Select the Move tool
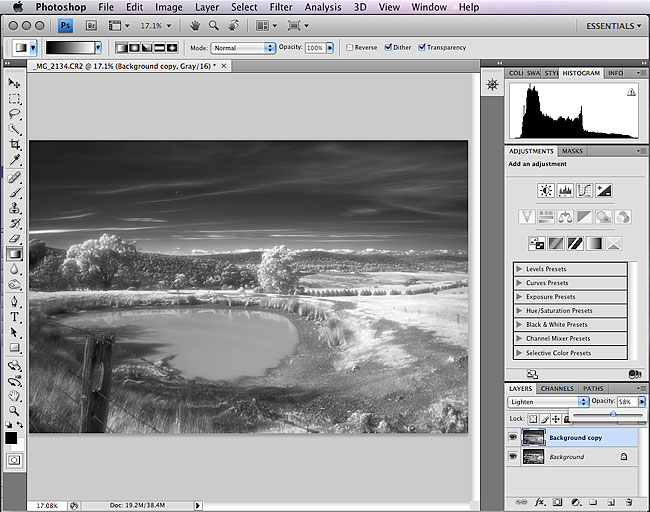 pyautogui.click(x=15, y=83)
